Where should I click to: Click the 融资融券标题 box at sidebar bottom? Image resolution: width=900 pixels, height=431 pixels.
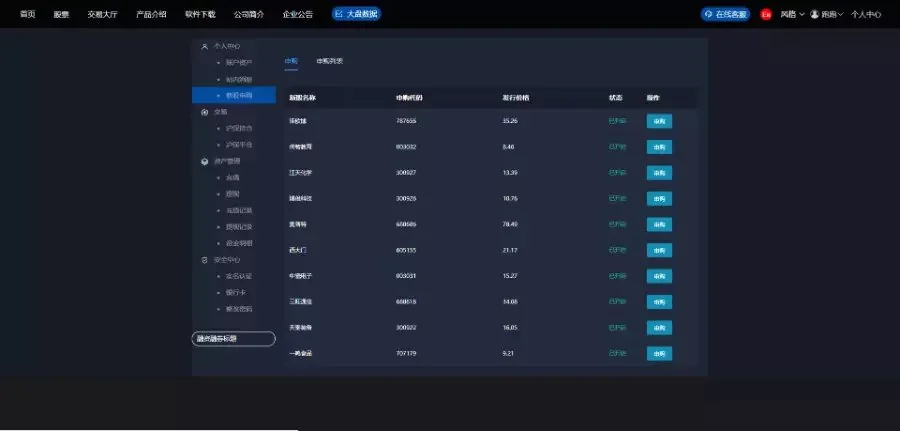(233, 339)
